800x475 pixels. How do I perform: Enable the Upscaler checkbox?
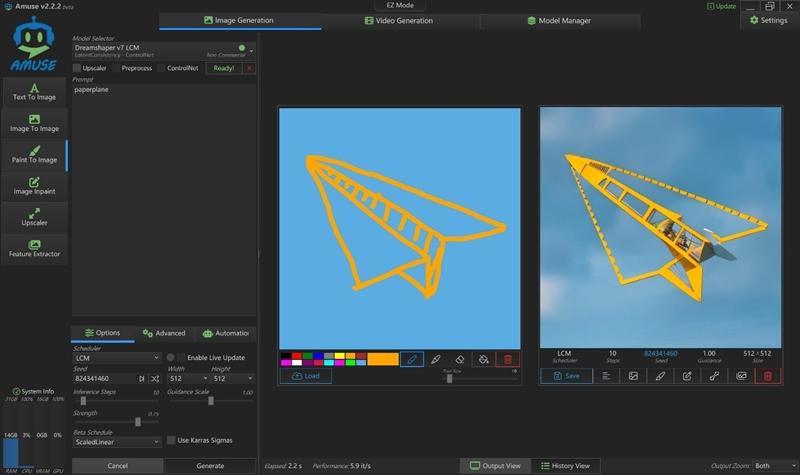78,68
